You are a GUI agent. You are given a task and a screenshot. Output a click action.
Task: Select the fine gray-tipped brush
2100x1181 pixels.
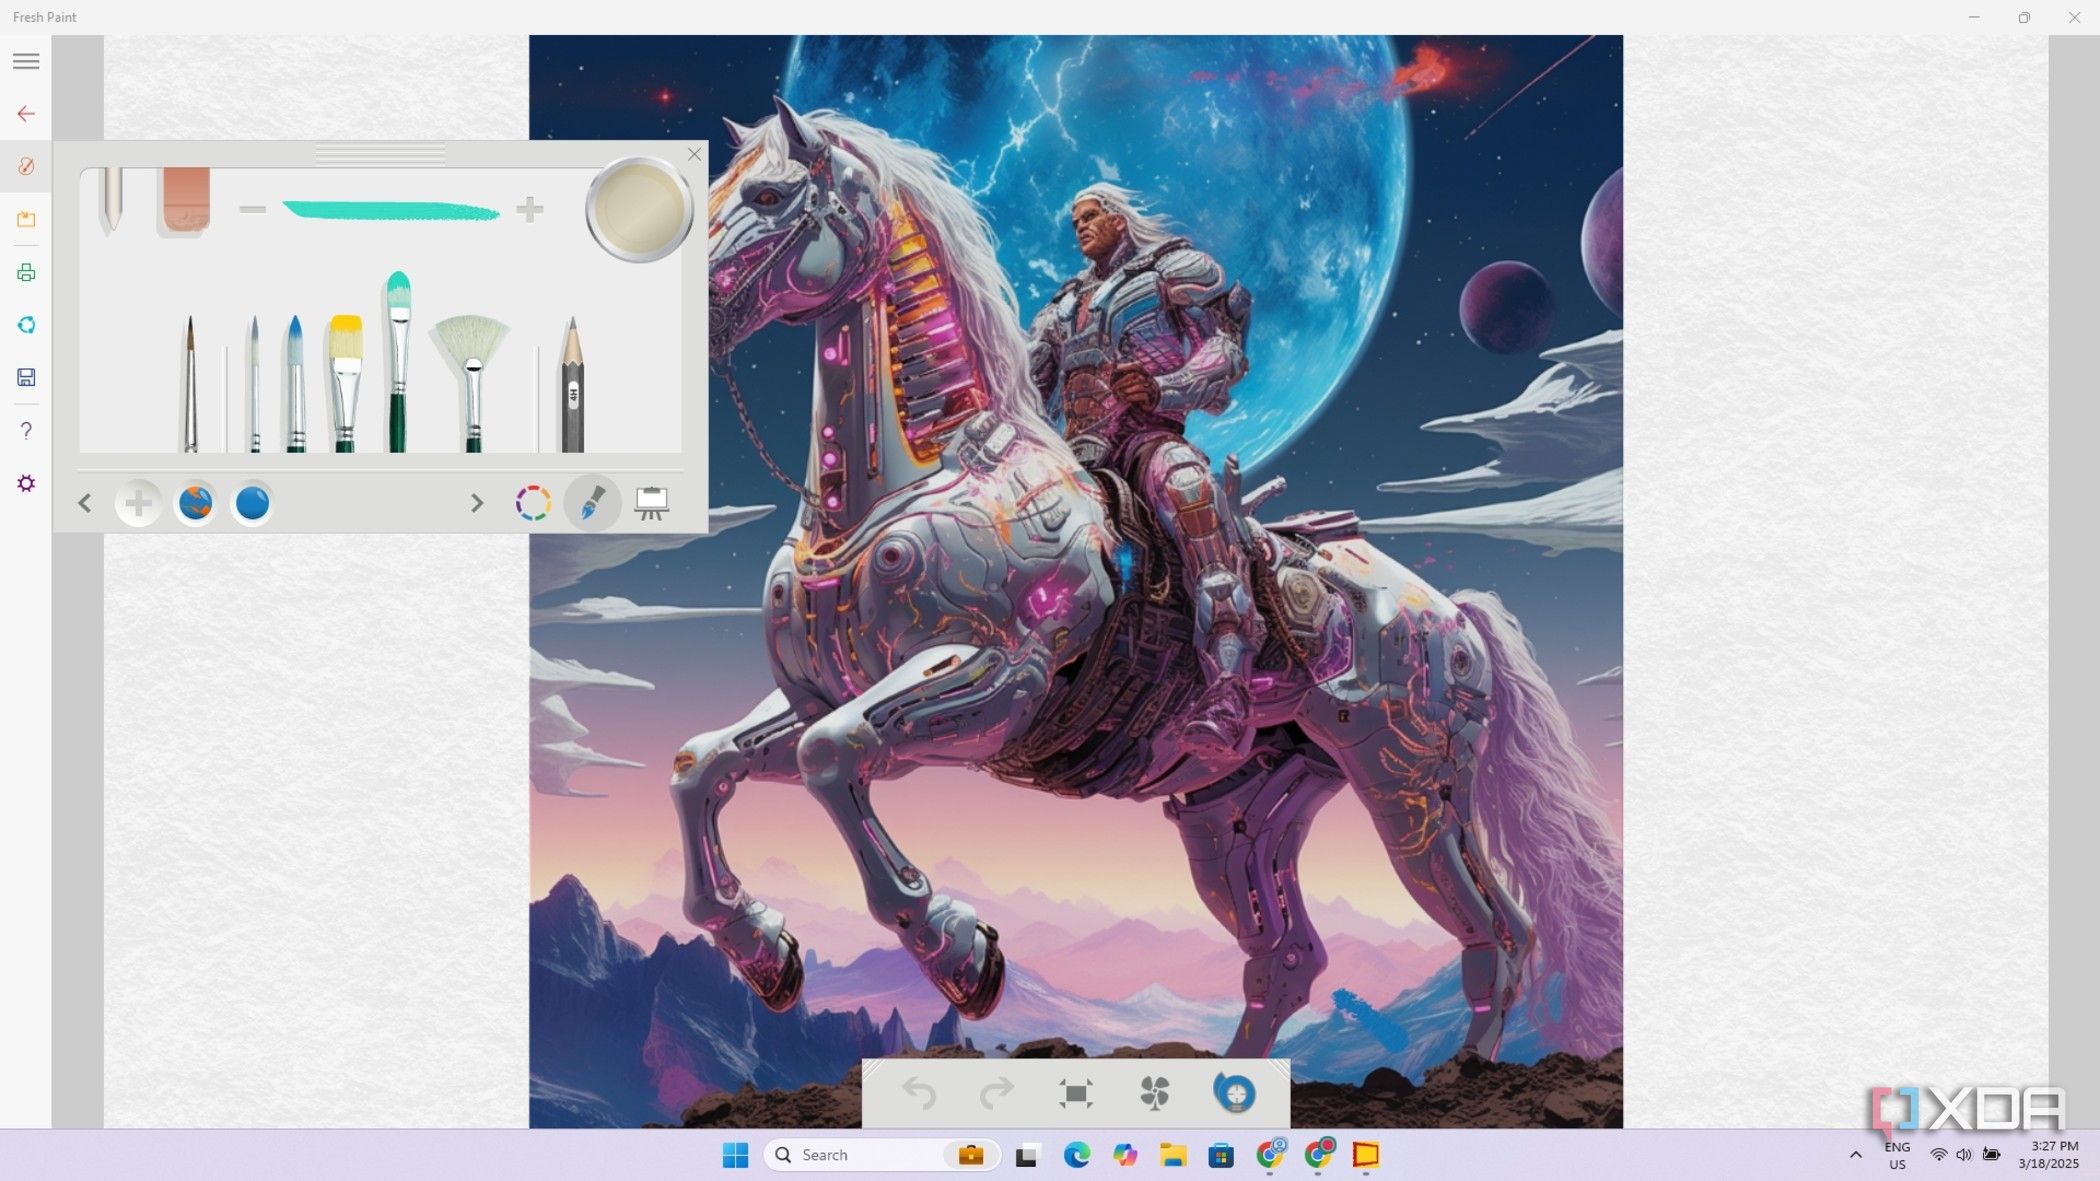point(254,384)
